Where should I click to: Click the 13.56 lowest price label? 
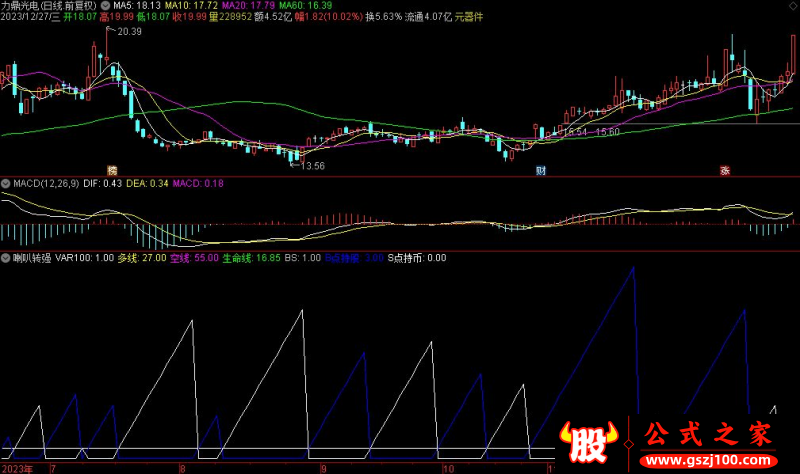click(312, 166)
